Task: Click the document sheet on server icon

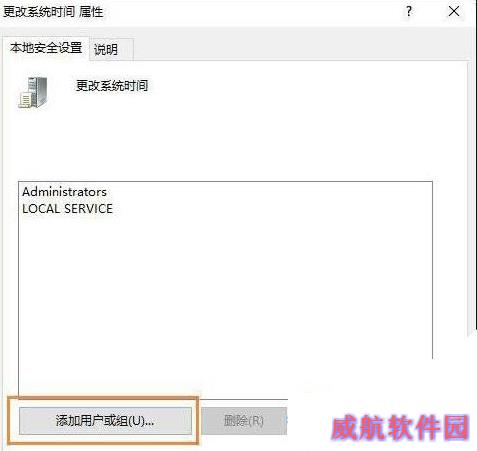Action: [25, 100]
